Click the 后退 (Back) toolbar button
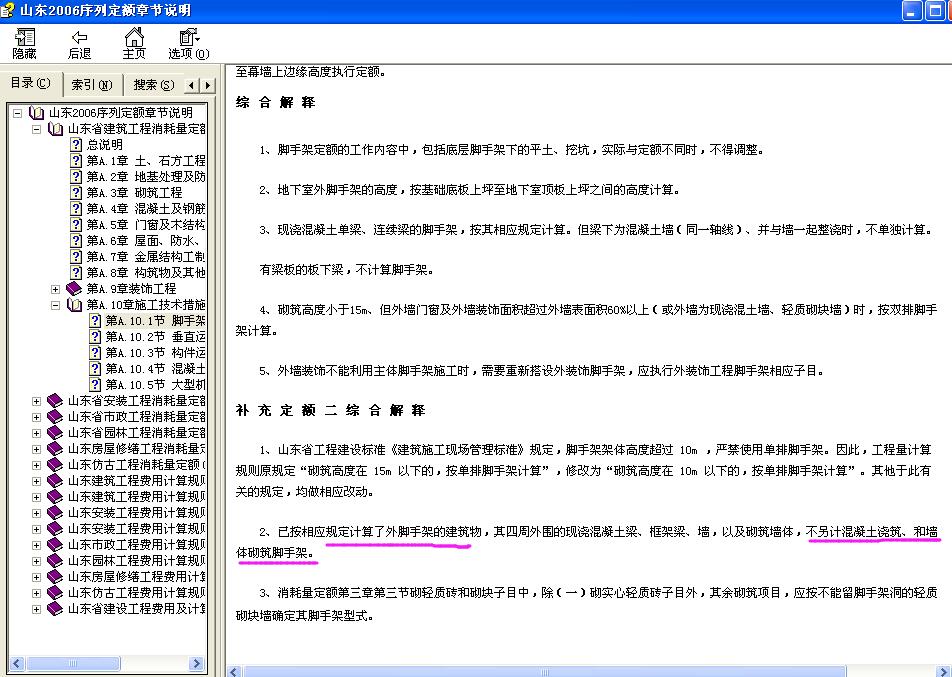 [79, 44]
